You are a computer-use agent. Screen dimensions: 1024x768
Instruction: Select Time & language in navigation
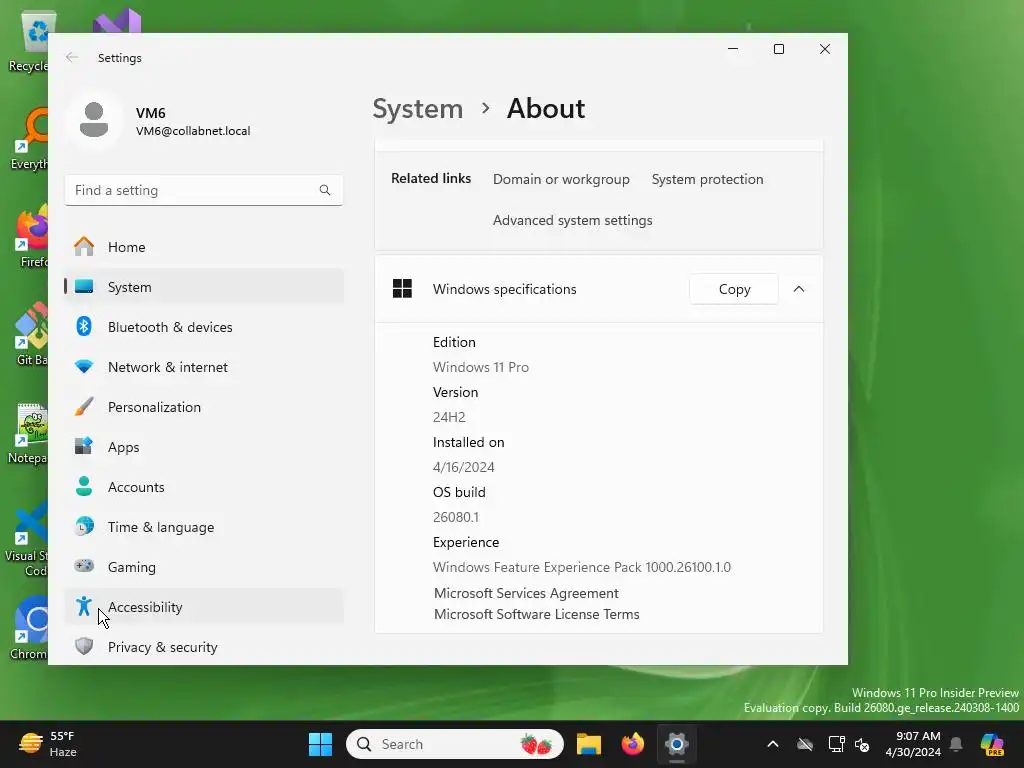(204, 526)
